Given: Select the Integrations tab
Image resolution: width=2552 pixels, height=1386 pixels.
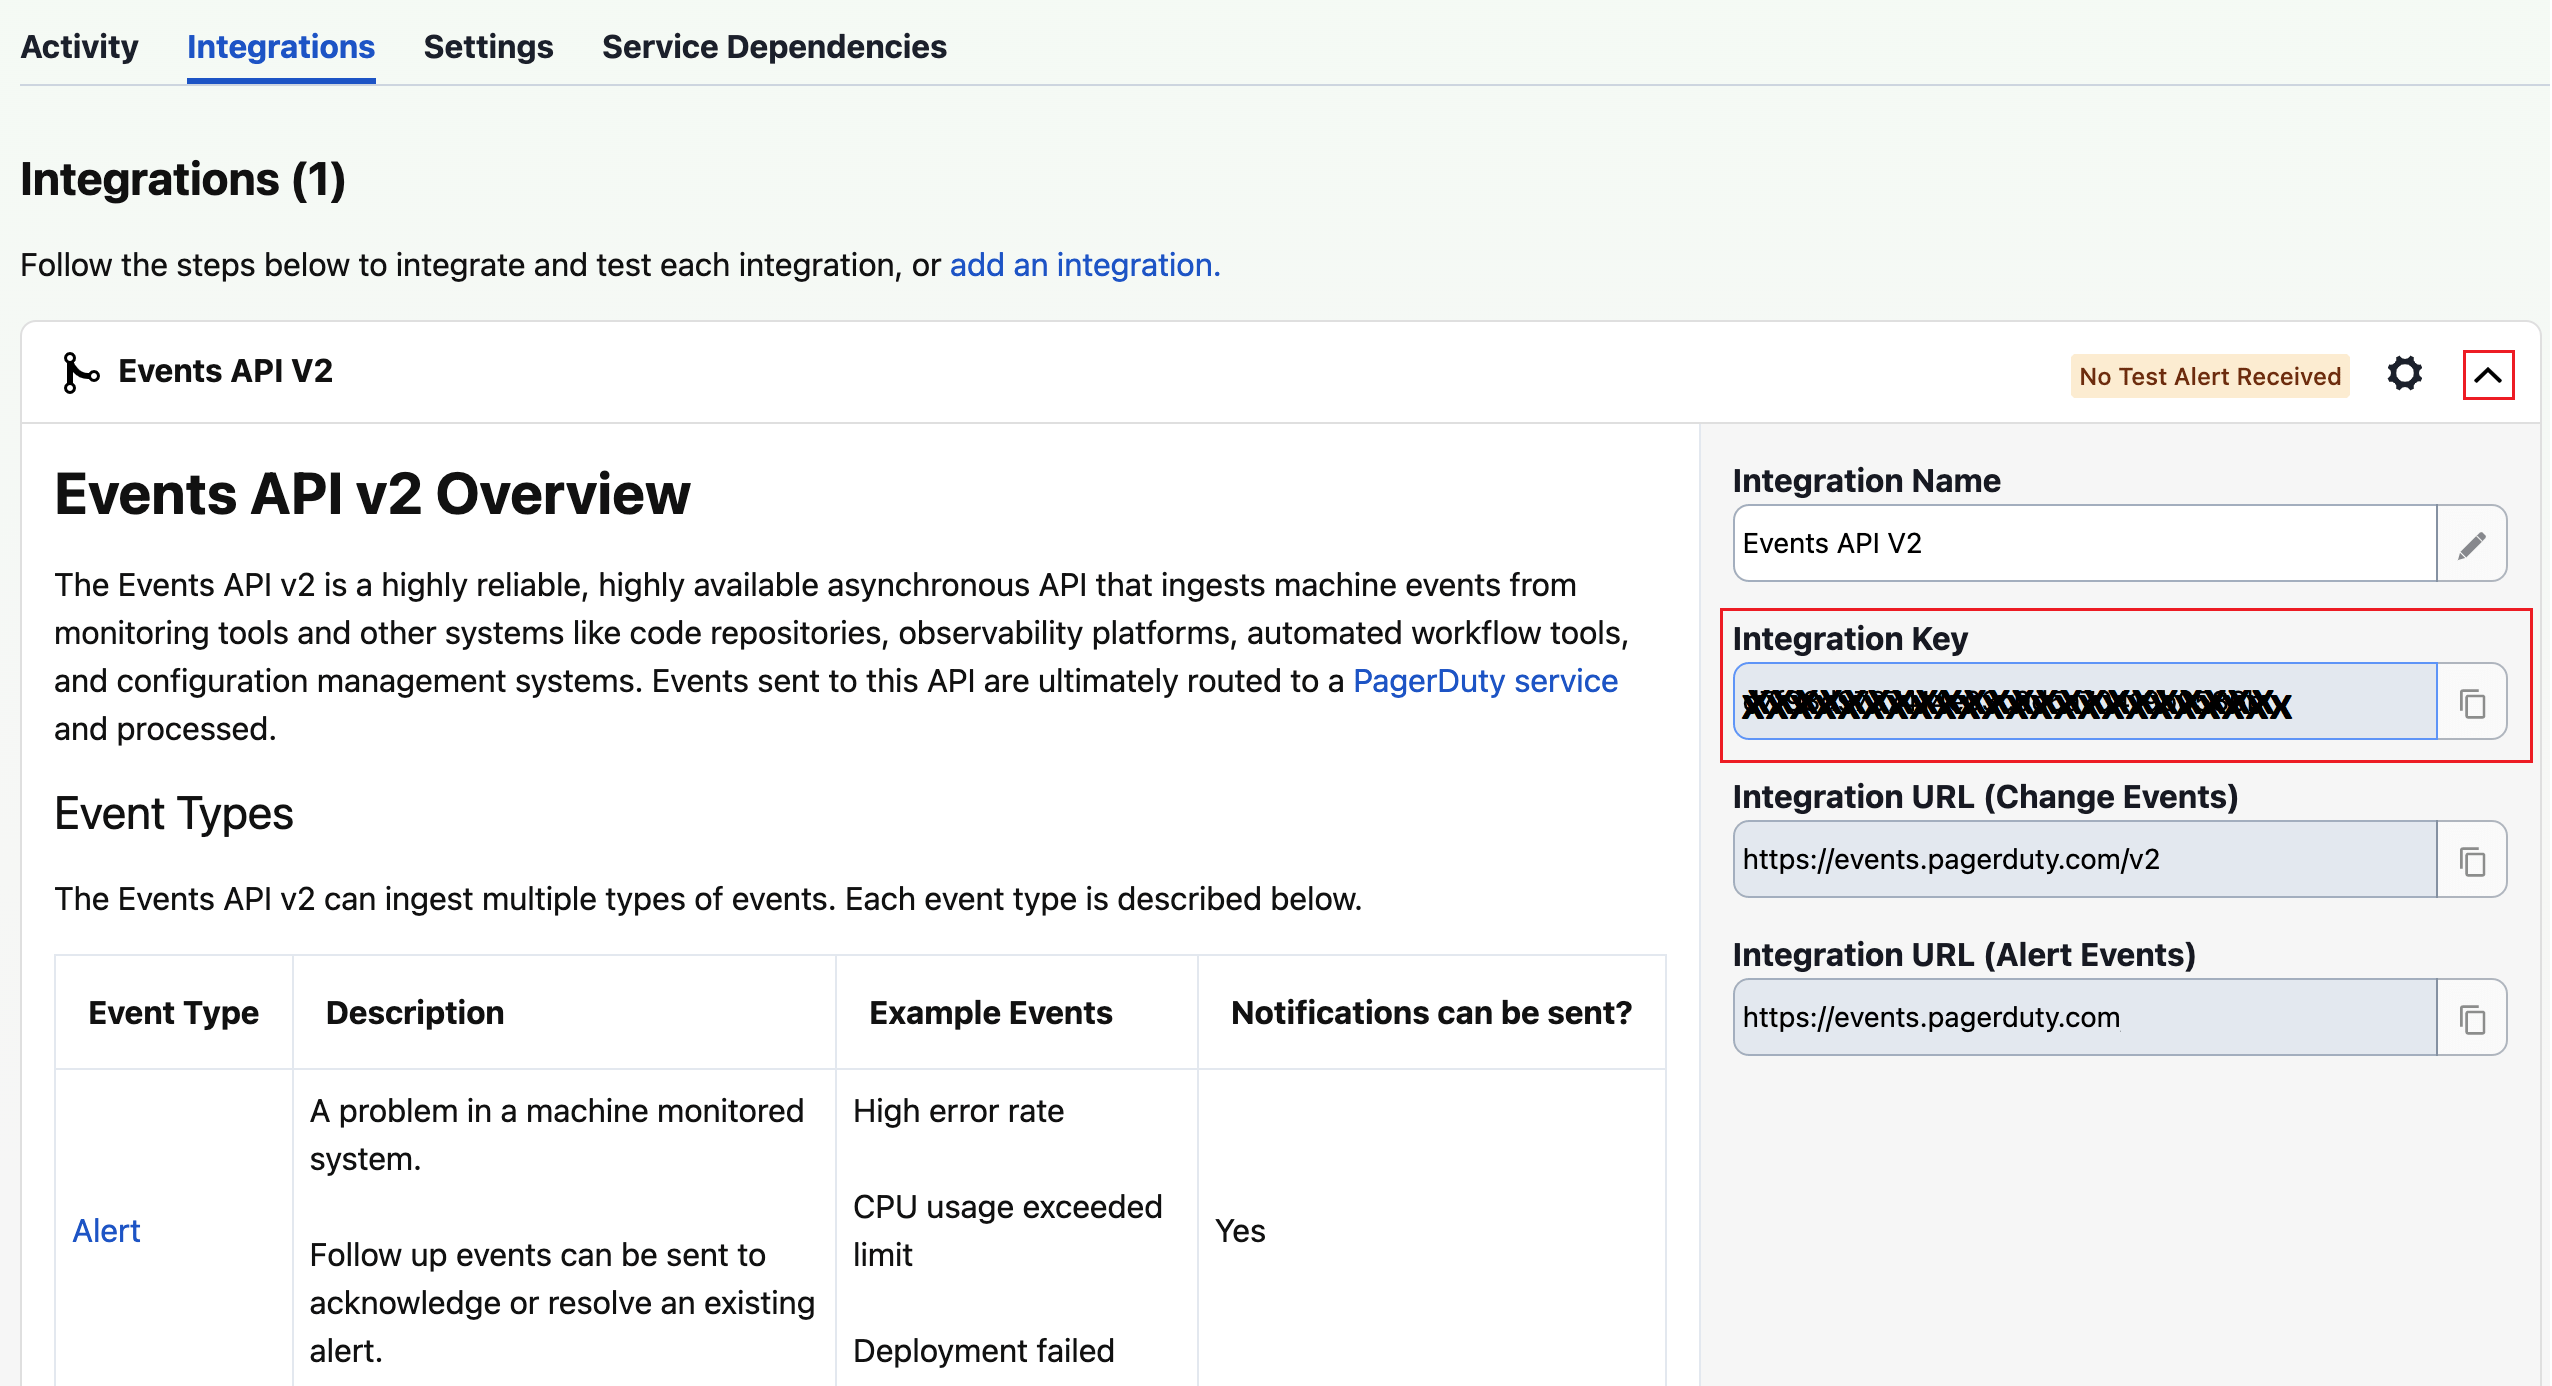Looking at the screenshot, I should click(x=281, y=47).
